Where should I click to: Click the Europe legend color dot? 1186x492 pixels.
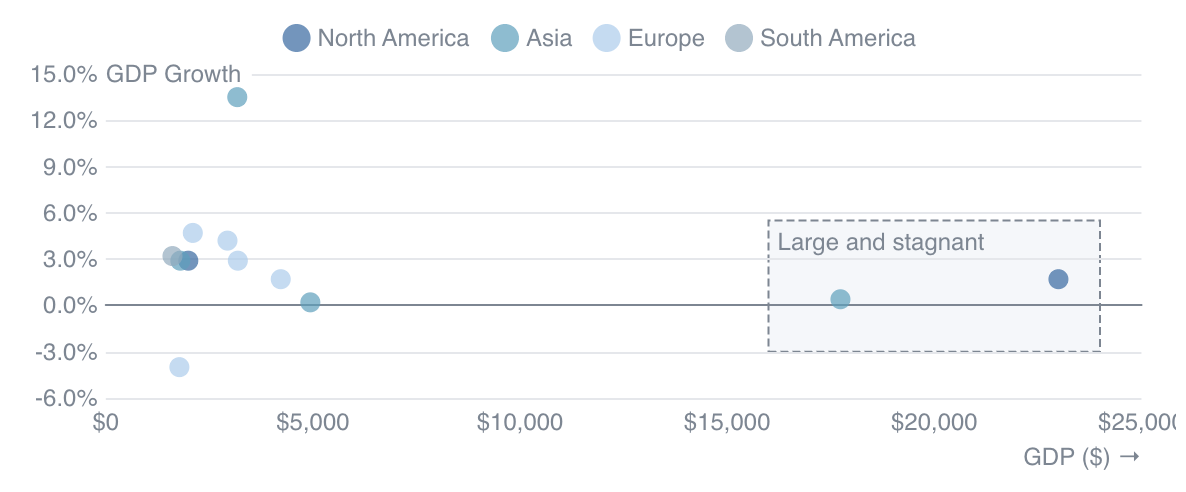tap(607, 39)
